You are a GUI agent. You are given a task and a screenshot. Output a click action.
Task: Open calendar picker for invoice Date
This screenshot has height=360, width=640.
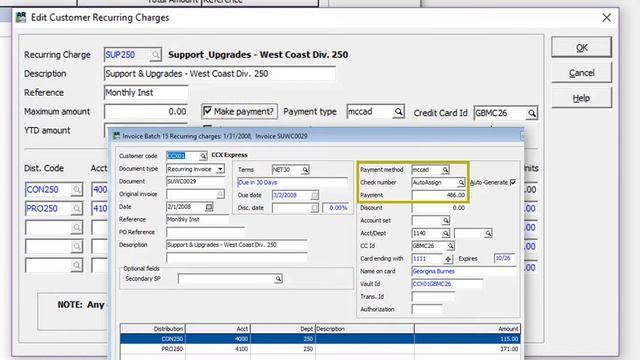209,207
